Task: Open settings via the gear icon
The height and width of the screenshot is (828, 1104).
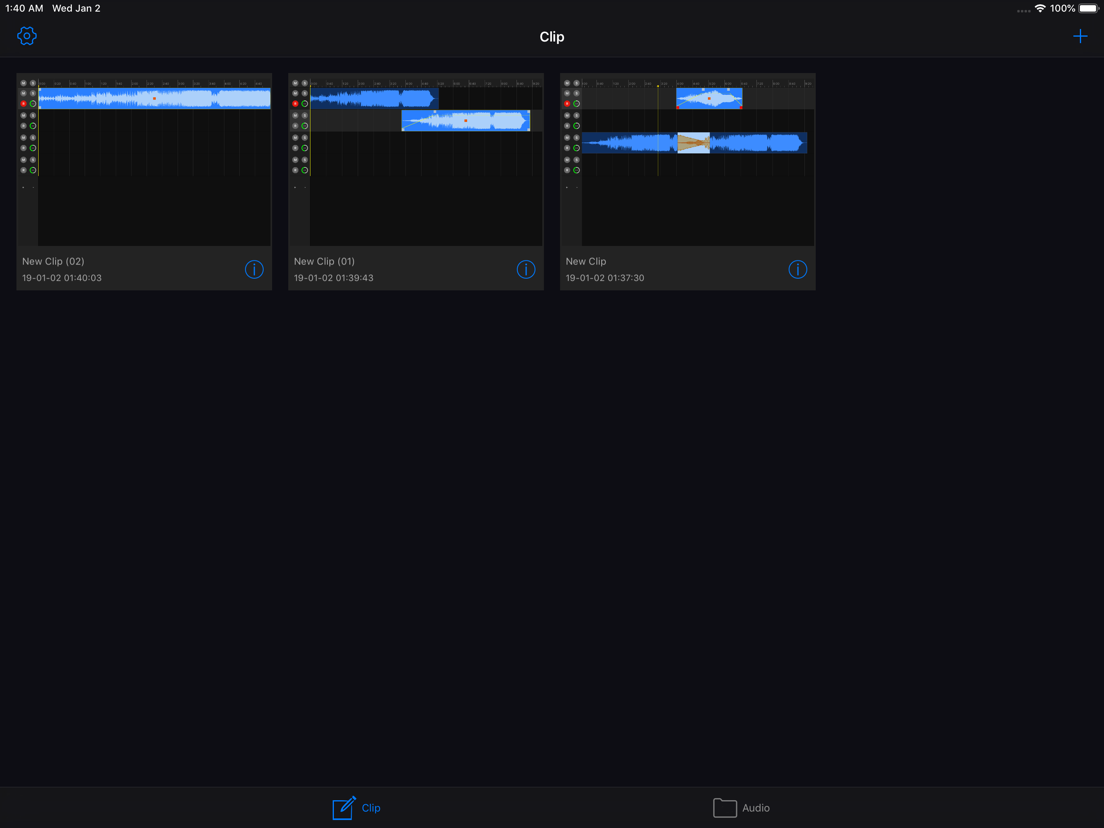Action: coord(27,36)
